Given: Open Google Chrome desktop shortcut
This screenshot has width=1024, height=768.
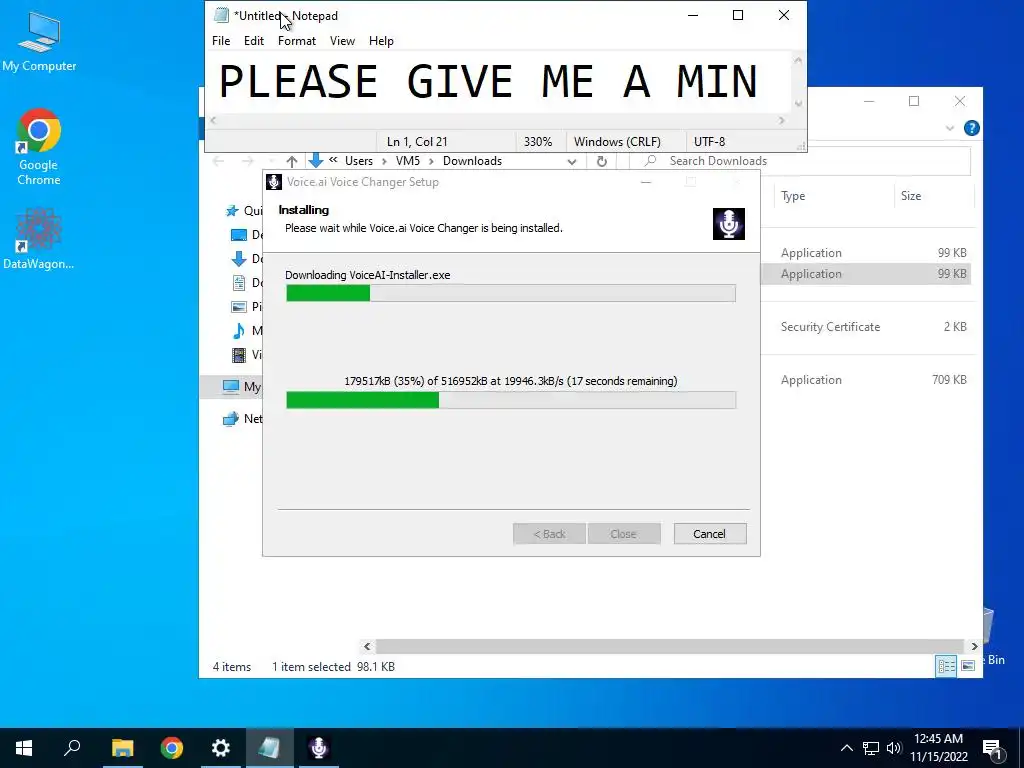Looking at the screenshot, I should [39, 147].
